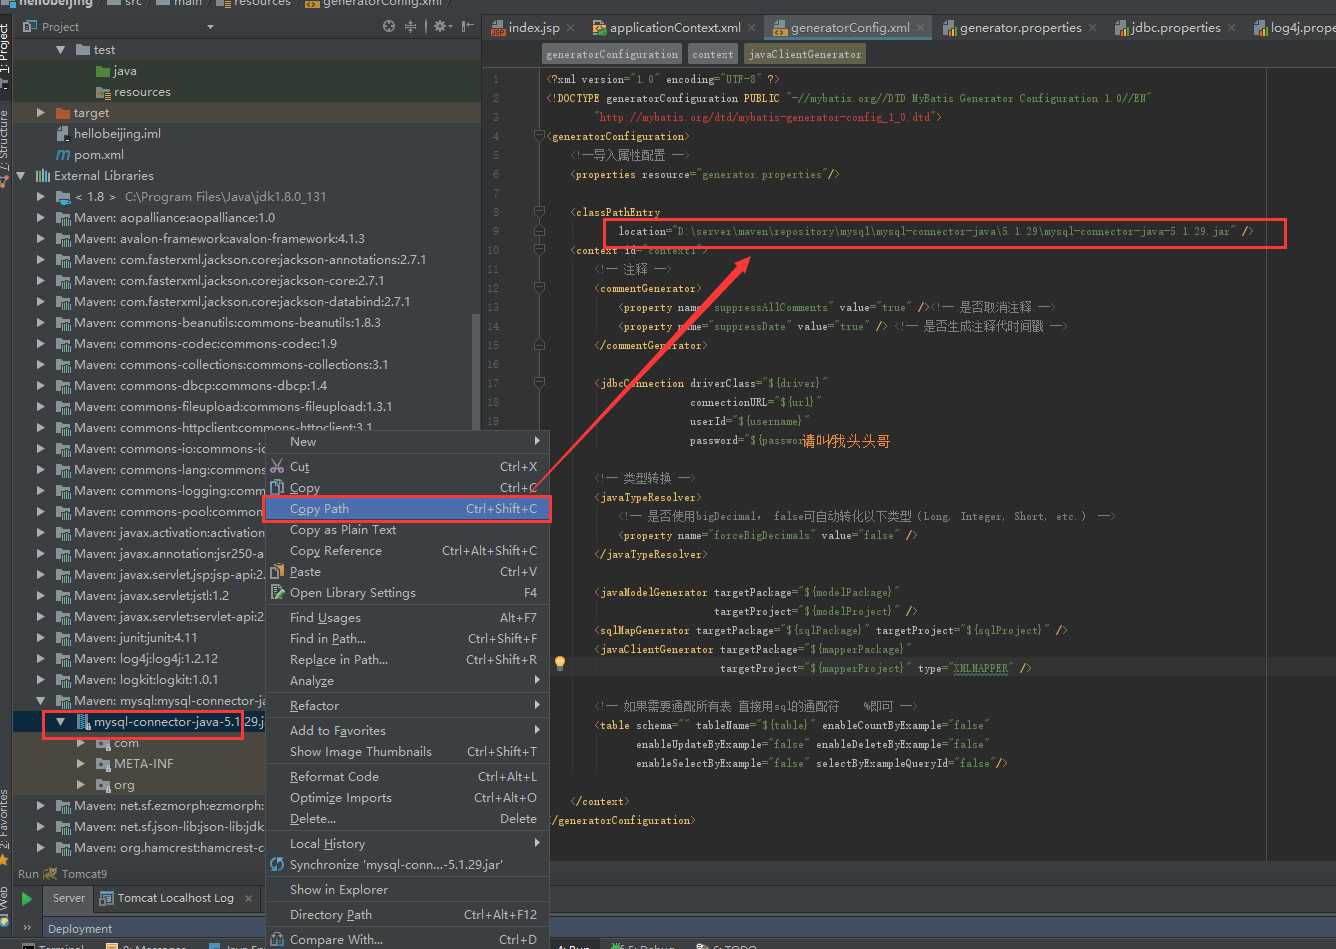
Task: Click the Synchronize refresh icon in context menu
Action: click(277, 864)
